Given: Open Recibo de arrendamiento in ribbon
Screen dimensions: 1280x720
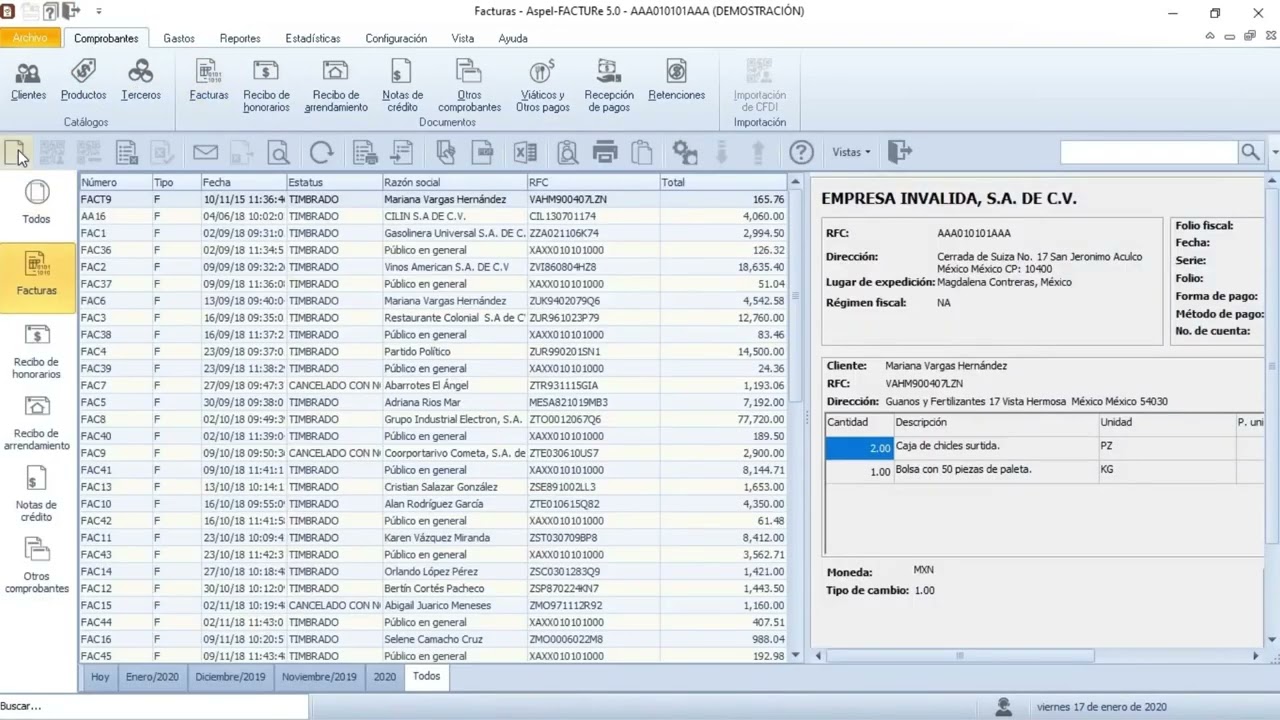Looking at the screenshot, I should coord(336,86).
